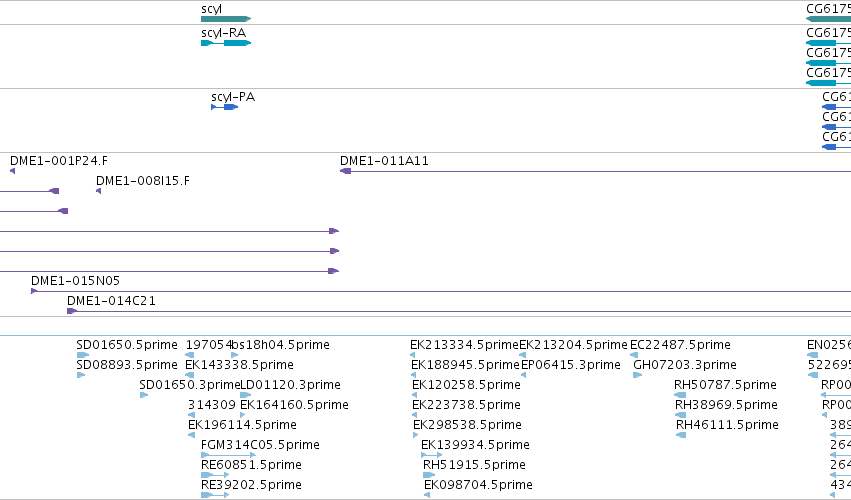
Task: Click the SD08893.5prime EST label
Action: (126, 365)
